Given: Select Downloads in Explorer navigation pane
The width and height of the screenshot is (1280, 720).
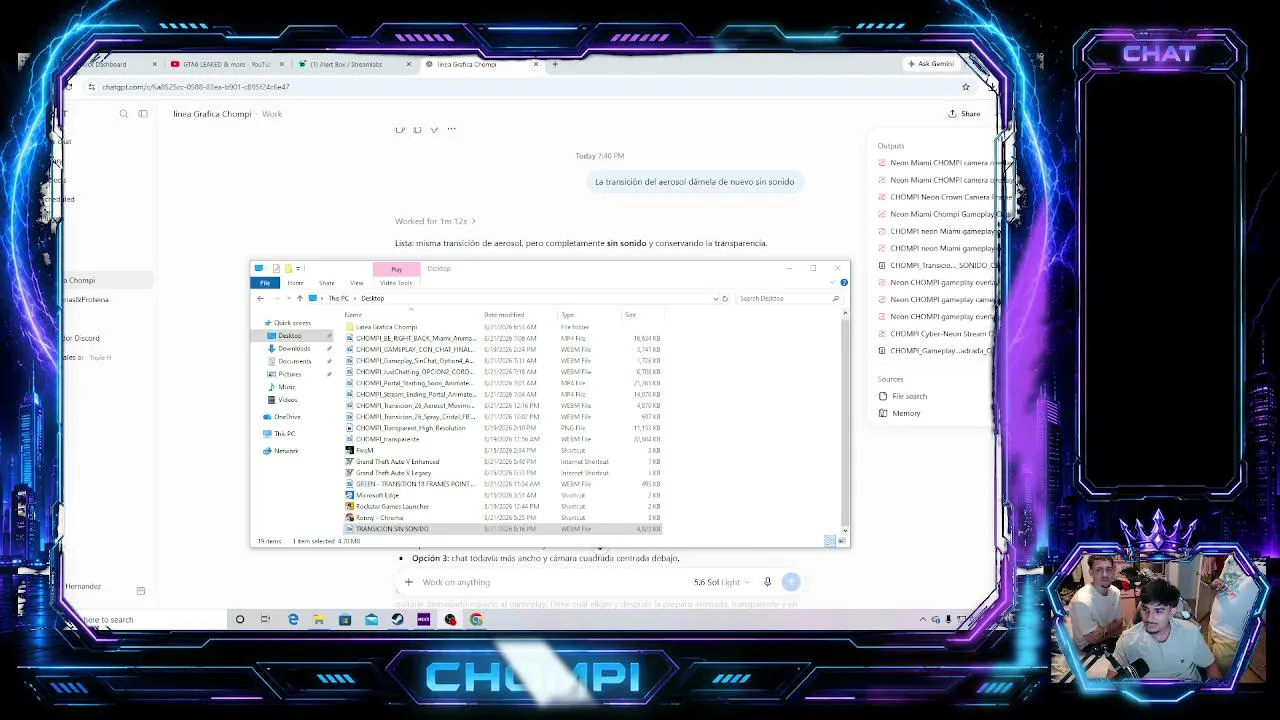Looking at the screenshot, I should click(294, 348).
